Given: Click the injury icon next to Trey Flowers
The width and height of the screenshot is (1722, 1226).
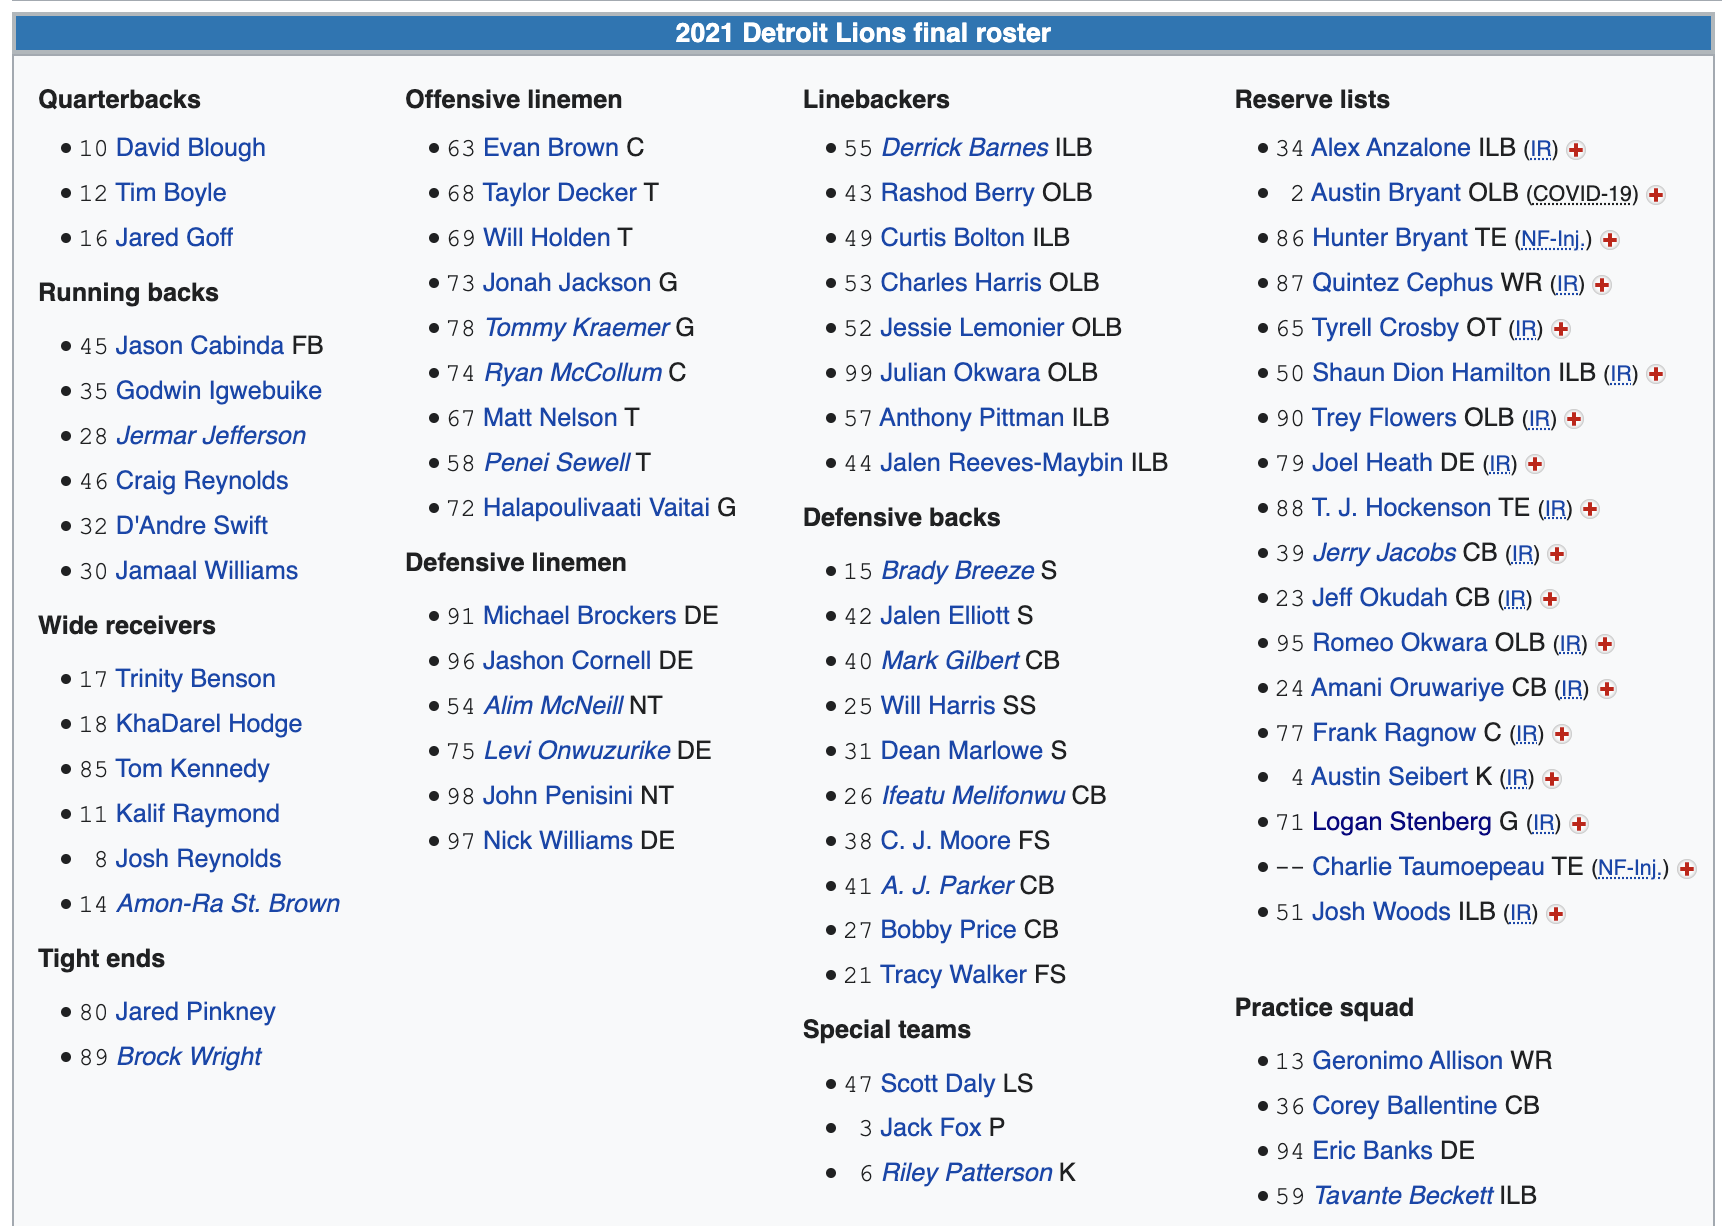Looking at the screenshot, I should [1574, 419].
